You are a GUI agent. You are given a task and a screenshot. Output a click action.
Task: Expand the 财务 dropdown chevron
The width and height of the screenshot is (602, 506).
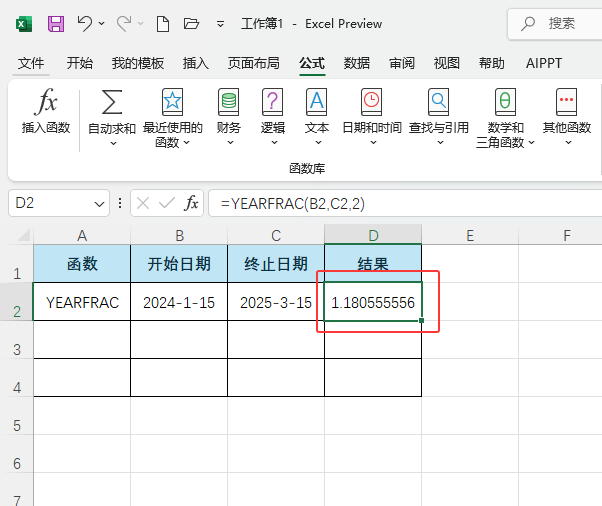230,143
